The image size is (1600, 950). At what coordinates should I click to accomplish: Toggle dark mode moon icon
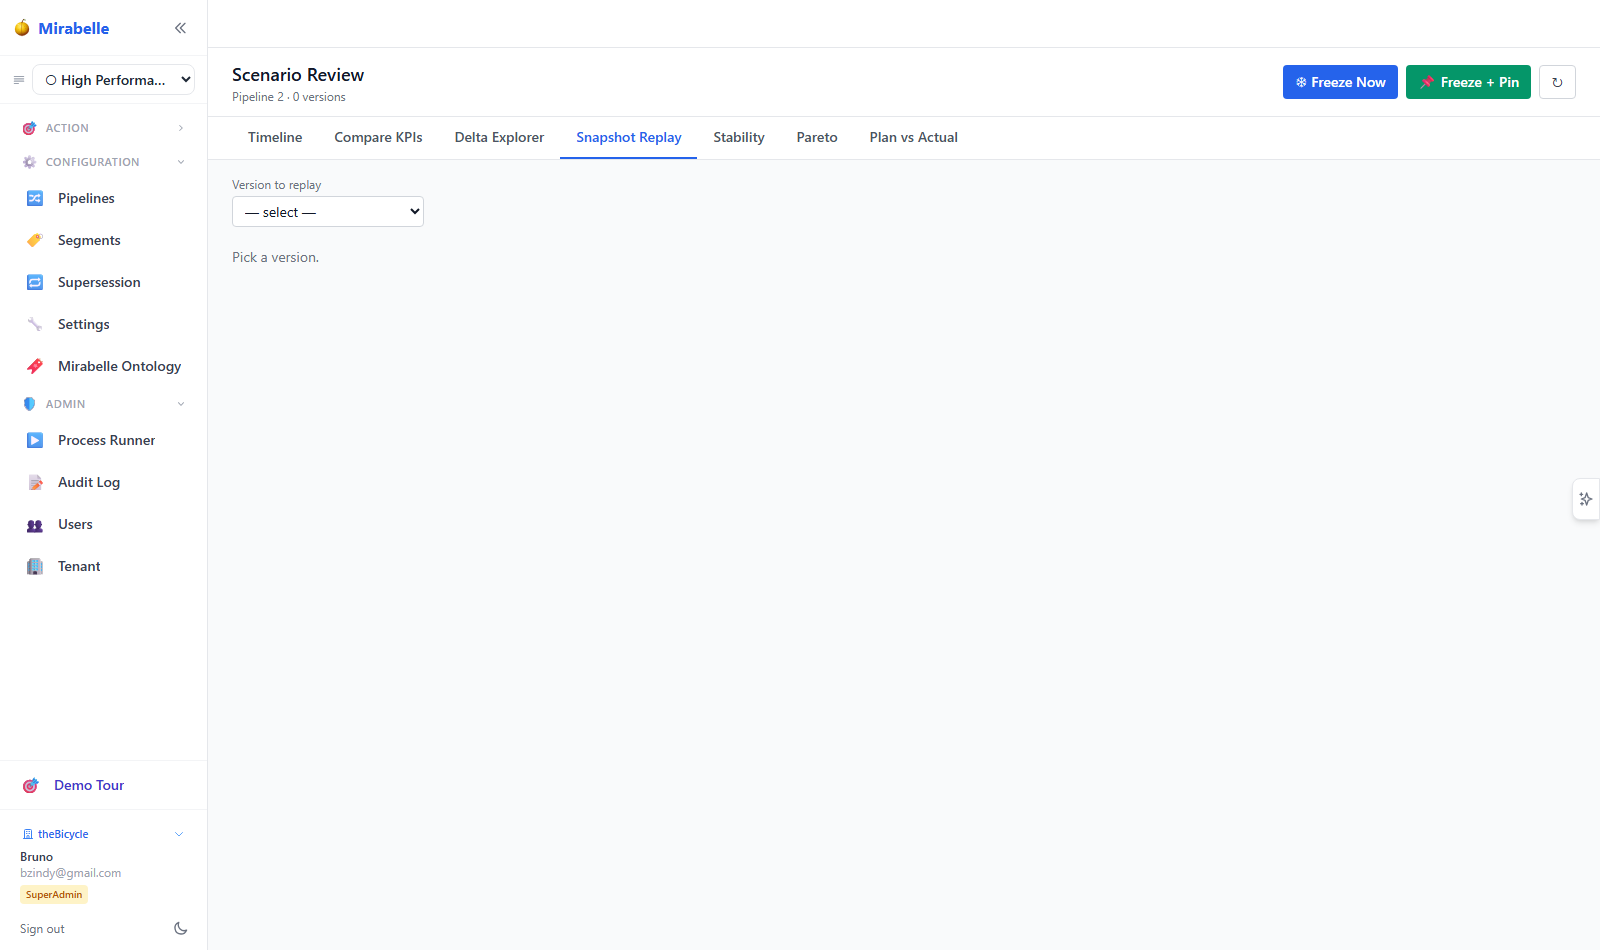180,928
